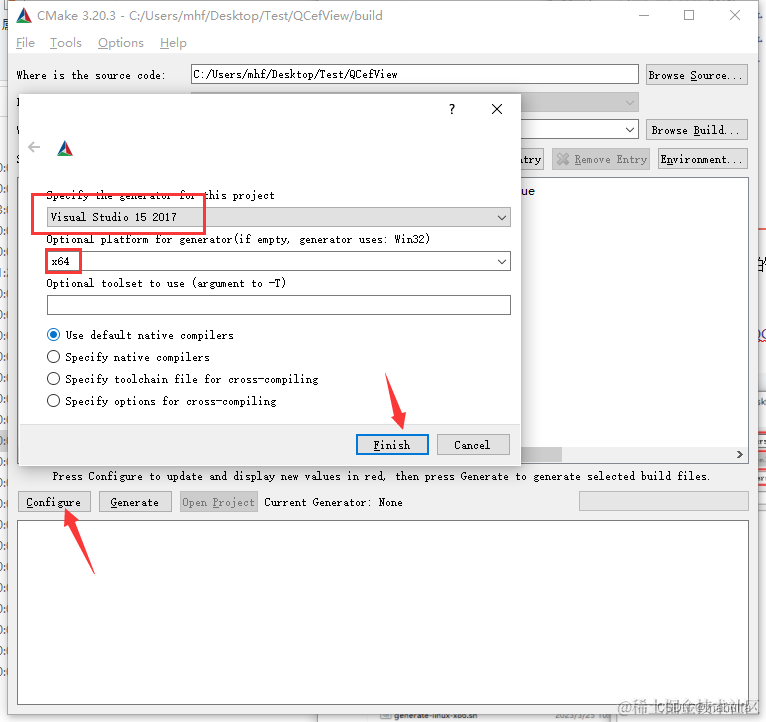Image resolution: width=766 pixels, height=722 pixels.
Task: Click the empty output log area
Action: (383, 612)
